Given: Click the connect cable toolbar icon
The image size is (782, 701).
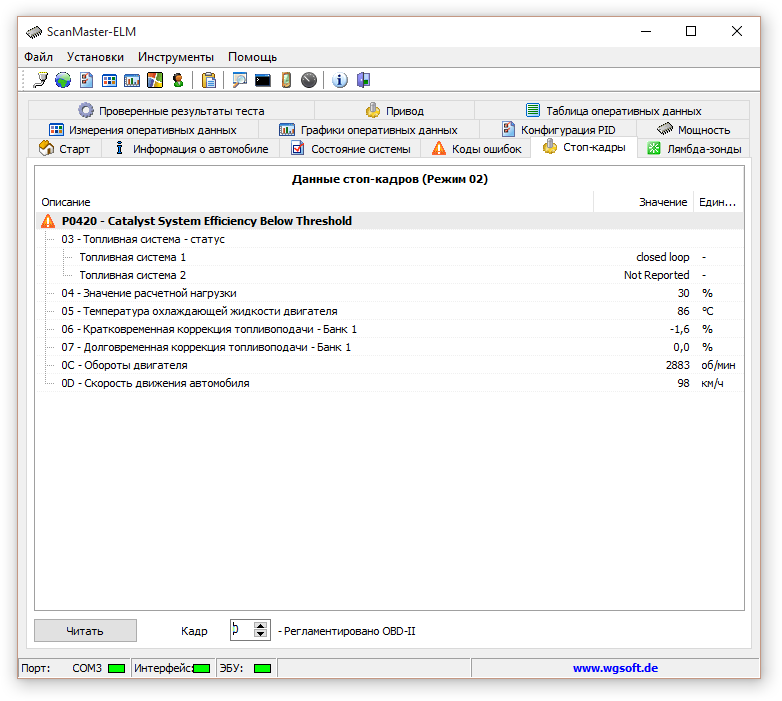Looking at the screenshot, I should point(40,80).
